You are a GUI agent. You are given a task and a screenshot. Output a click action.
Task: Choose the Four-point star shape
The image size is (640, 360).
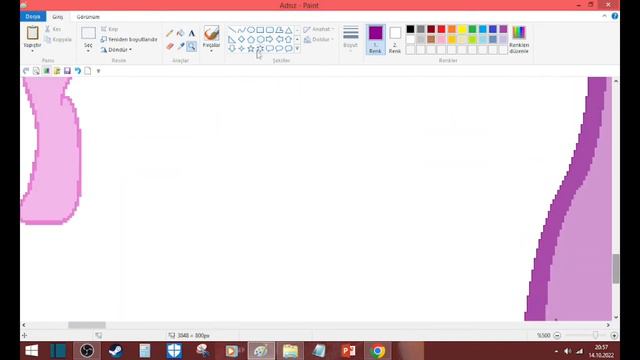coord(241,49)
